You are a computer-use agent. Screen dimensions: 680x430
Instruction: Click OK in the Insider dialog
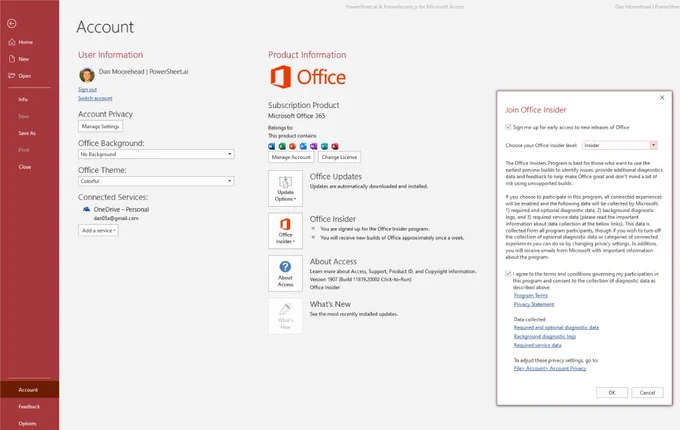[x=612, y=393]
